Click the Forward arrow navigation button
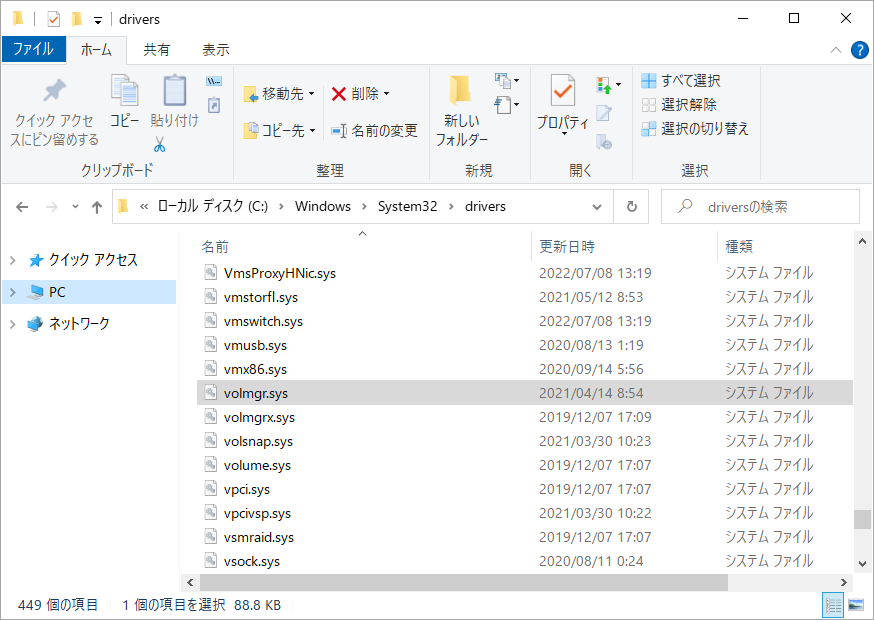This screenshot has width=874, height=620. [52, 207]
